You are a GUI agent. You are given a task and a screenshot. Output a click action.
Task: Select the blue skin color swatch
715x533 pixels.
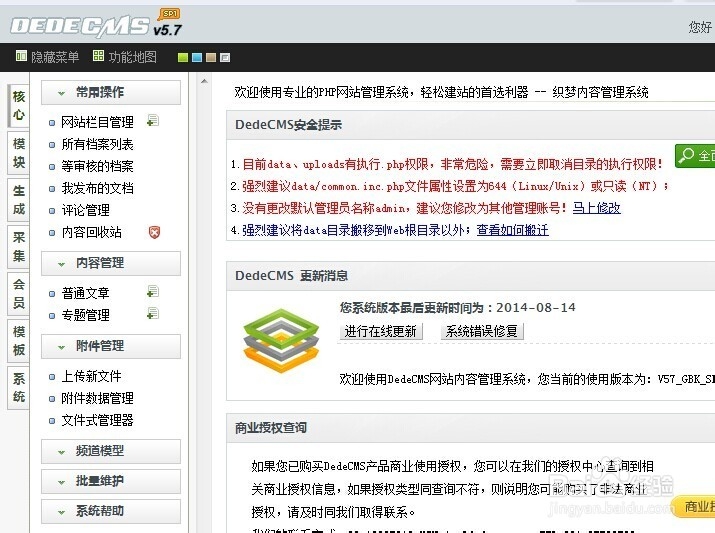pyautogui.click(x=197, y=57)
